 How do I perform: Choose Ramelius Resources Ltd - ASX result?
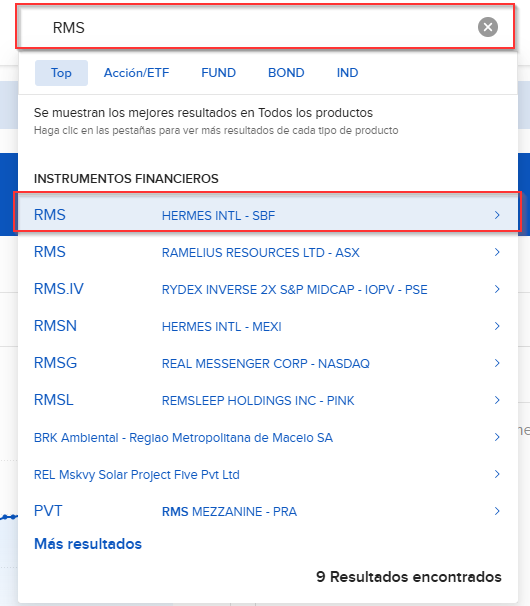pos(268,252)
